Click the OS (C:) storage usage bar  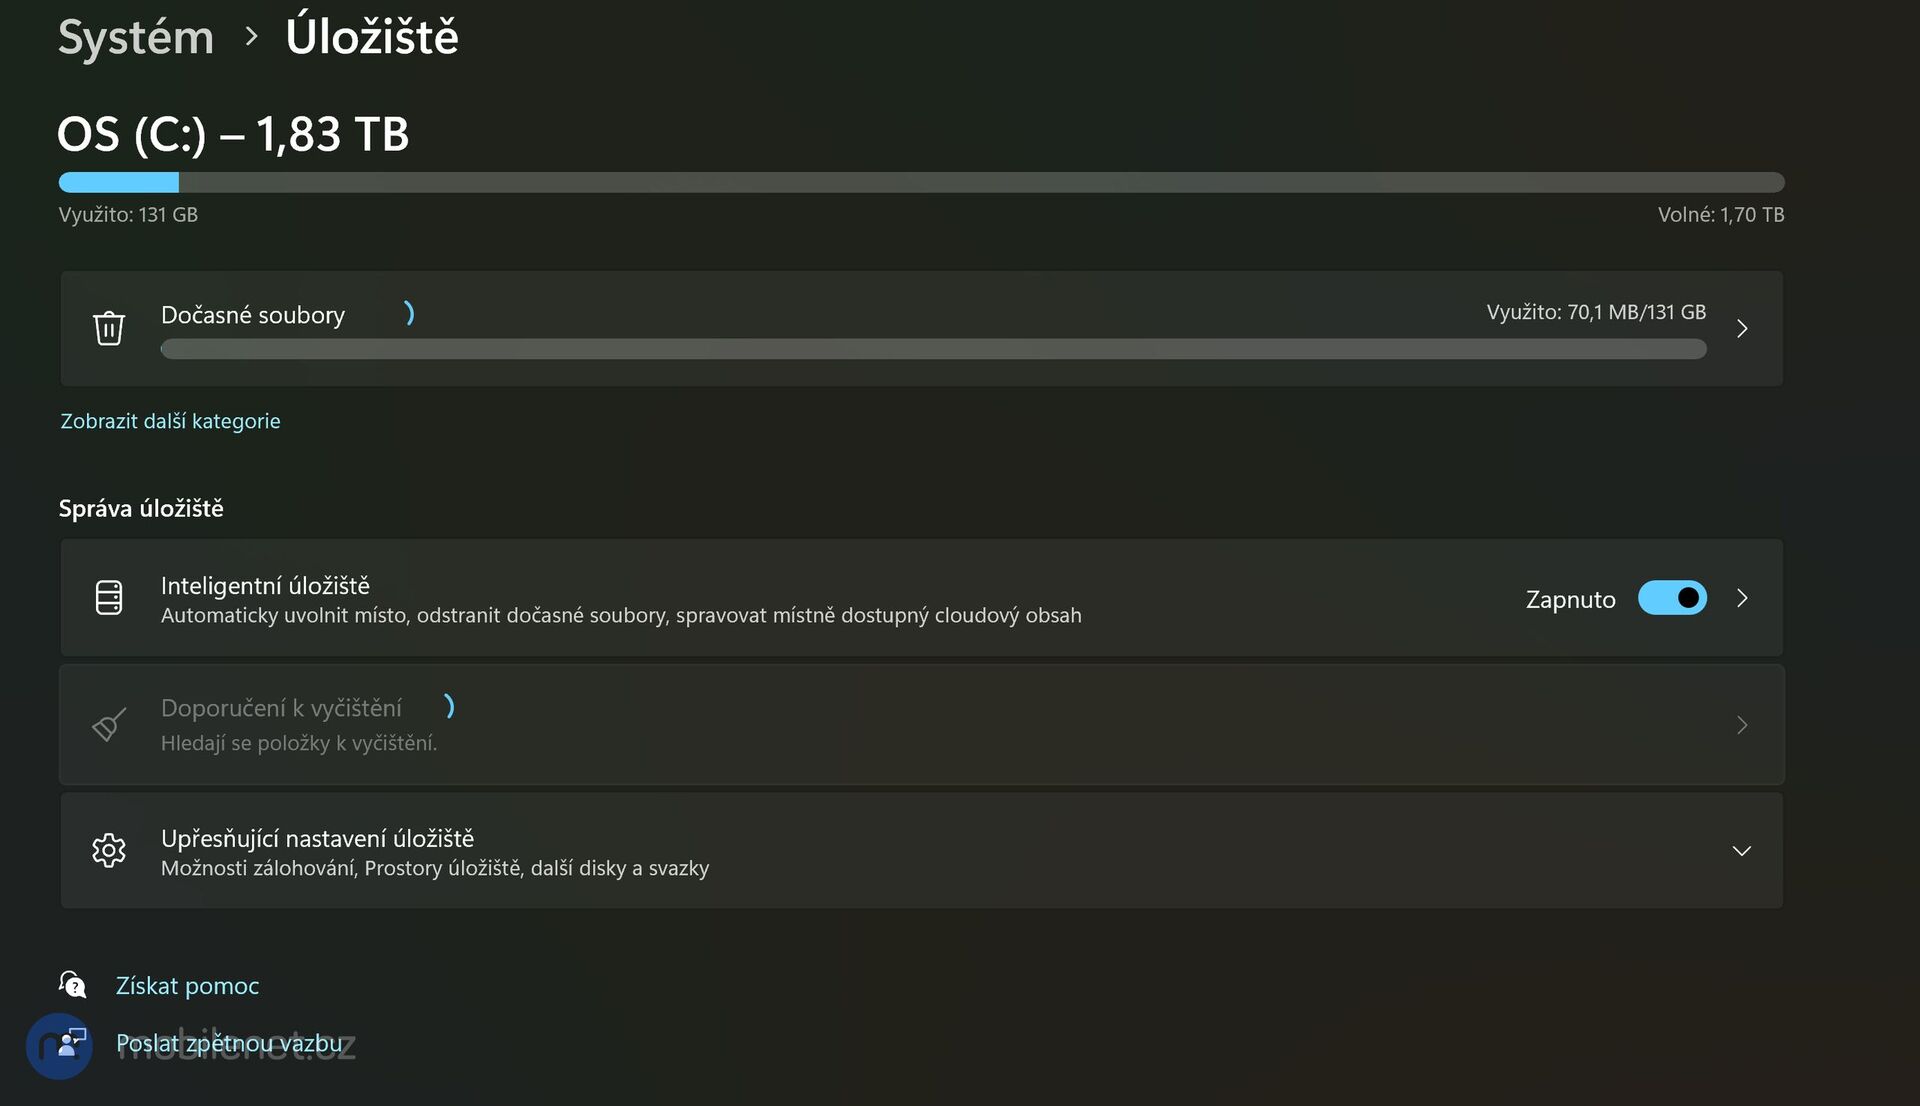click(921, 182)
